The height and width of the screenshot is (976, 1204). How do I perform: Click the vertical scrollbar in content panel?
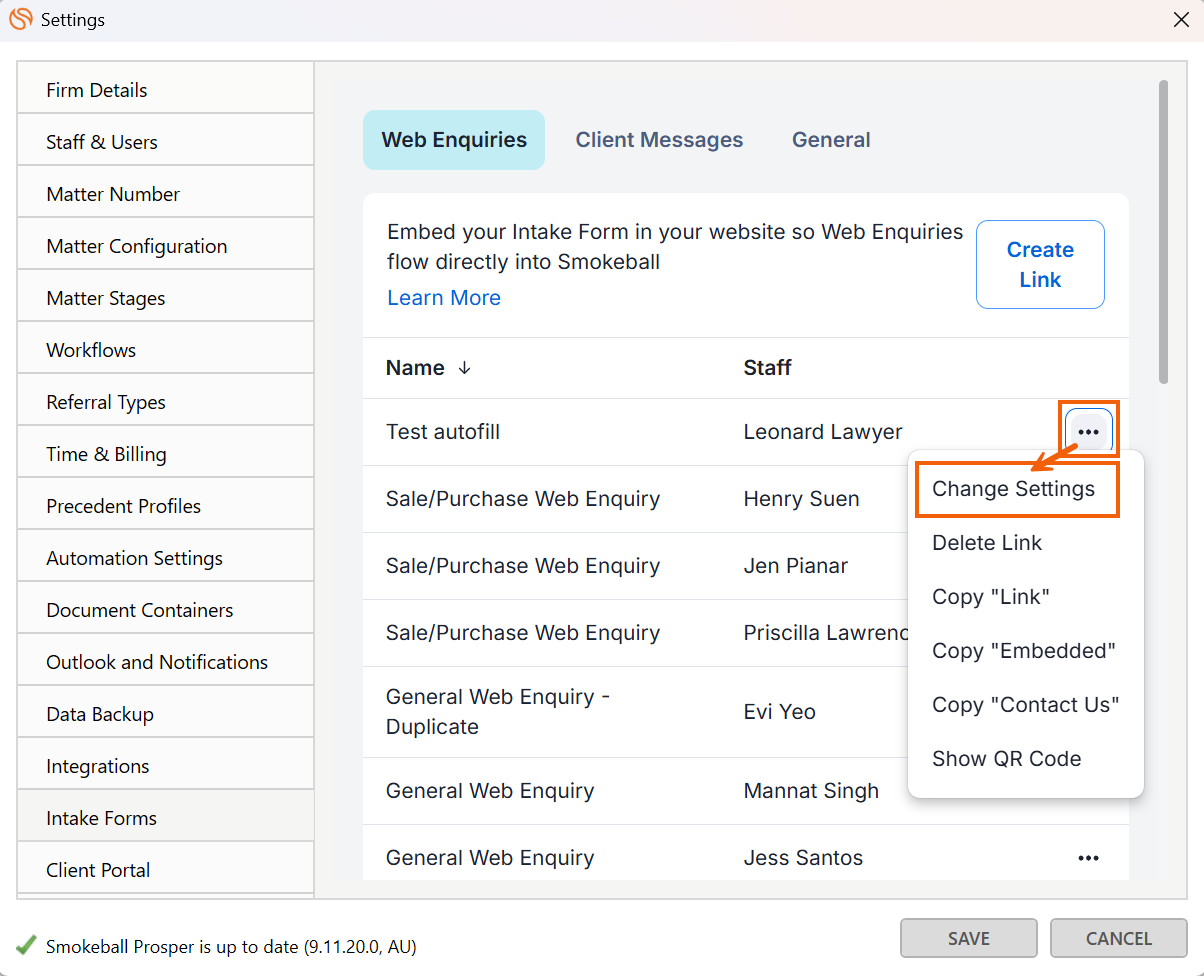(x=1163, y=232)
